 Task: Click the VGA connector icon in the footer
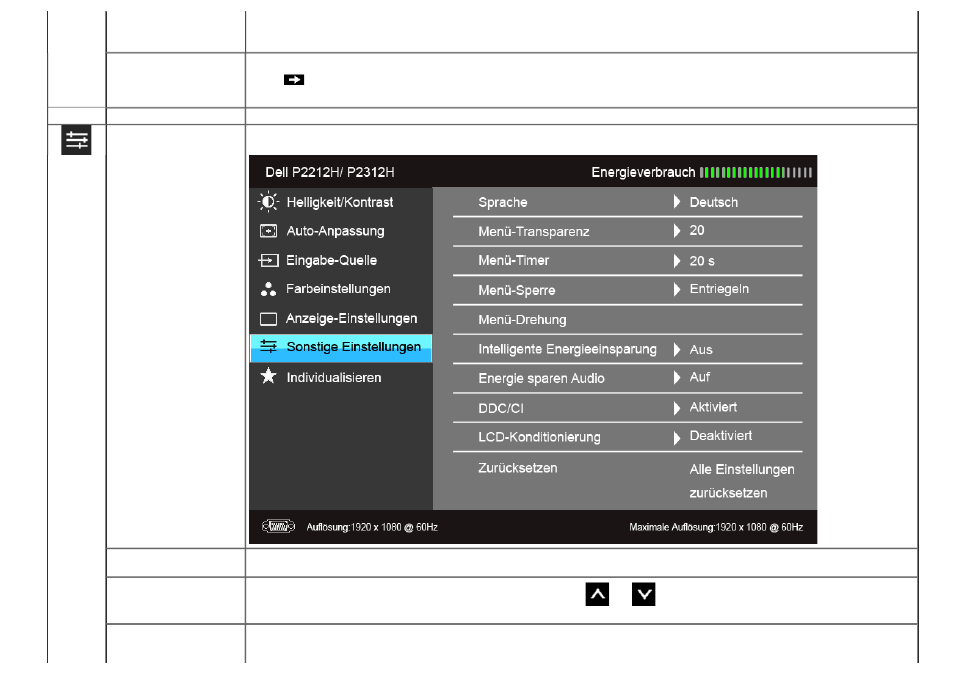278,526
